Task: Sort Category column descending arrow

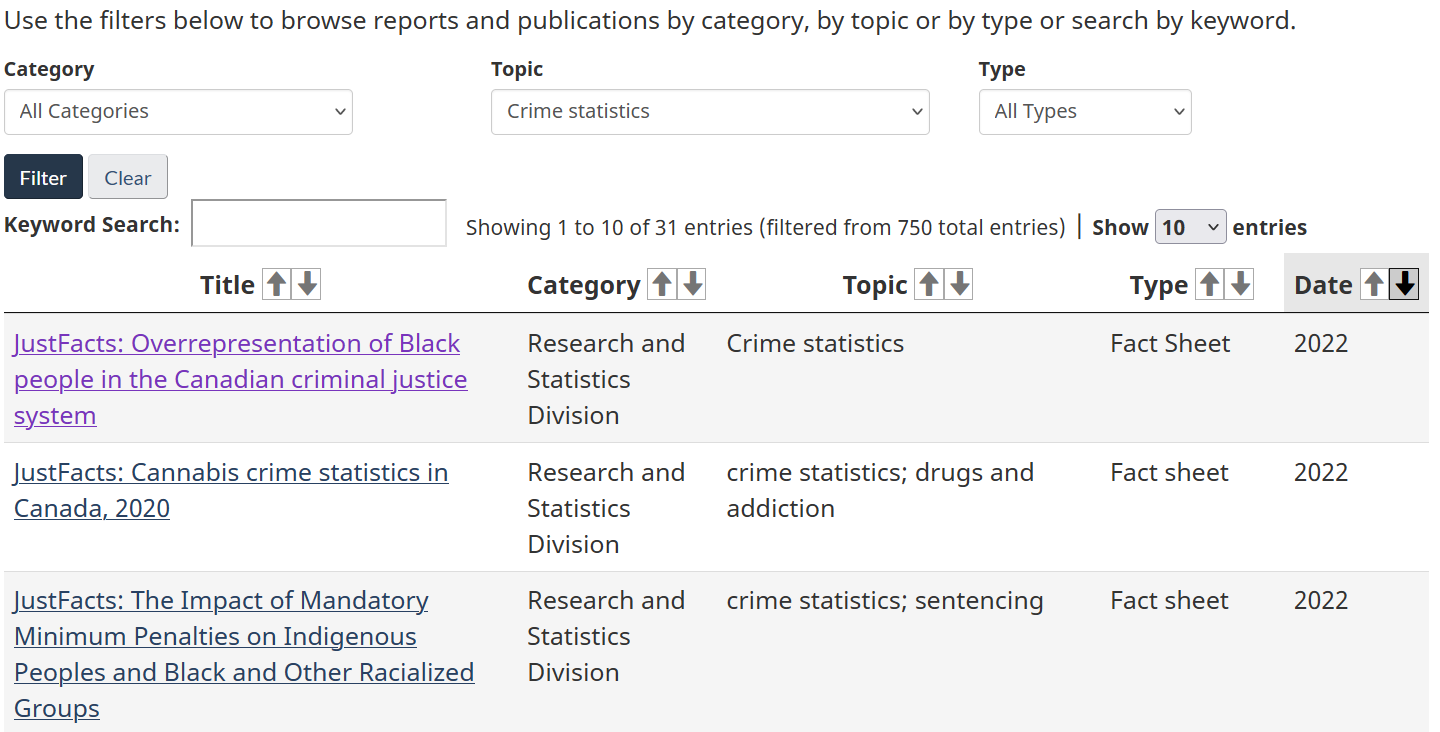Action: (693, 285)
